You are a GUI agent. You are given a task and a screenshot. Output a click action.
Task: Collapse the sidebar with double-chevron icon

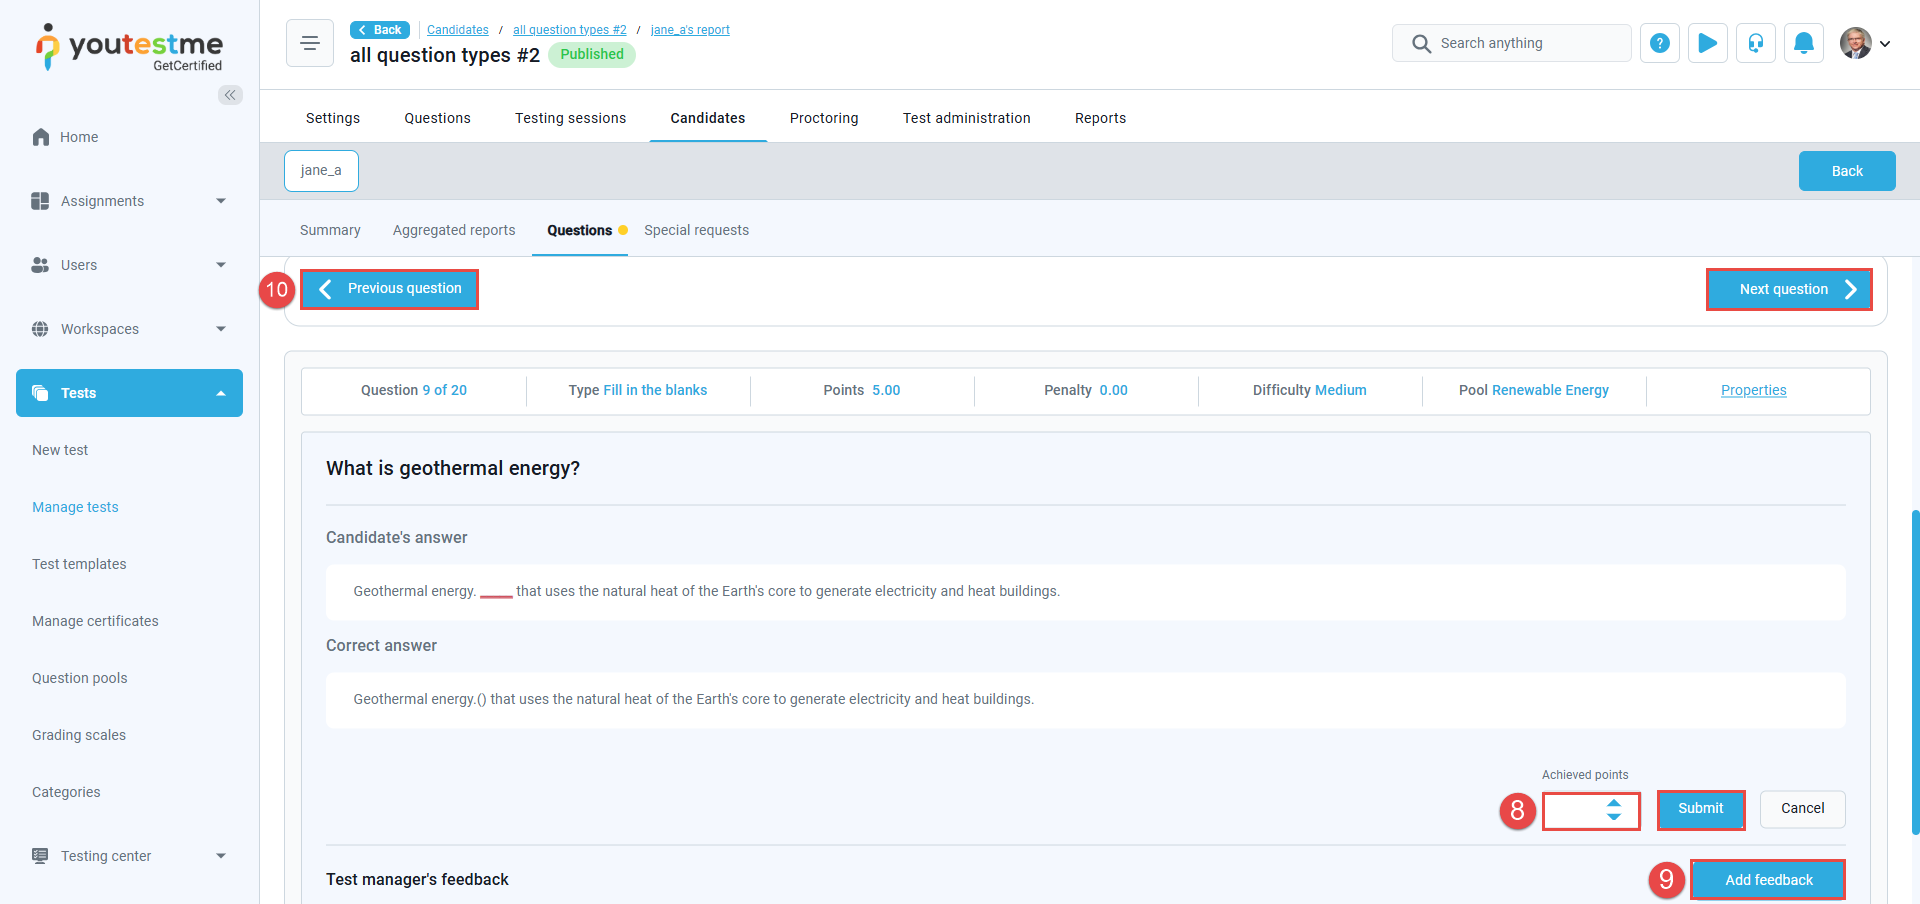(230, 95)
